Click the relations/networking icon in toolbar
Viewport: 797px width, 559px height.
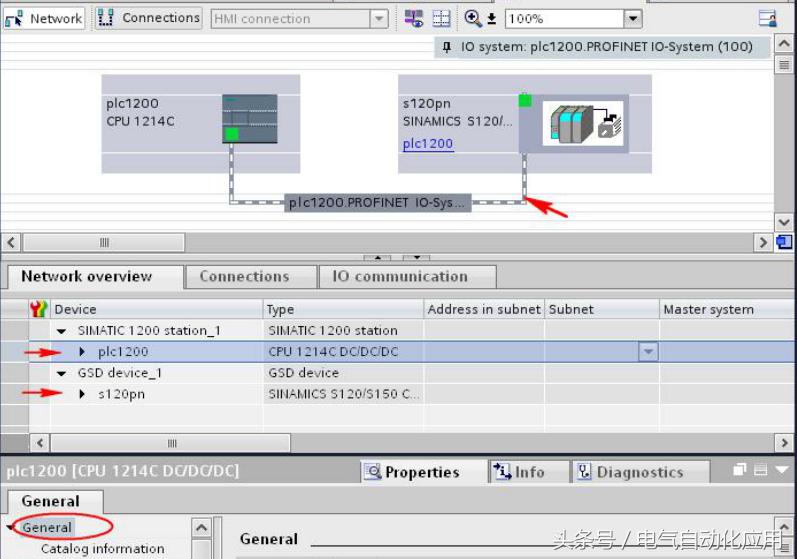(x=414, y=19)
